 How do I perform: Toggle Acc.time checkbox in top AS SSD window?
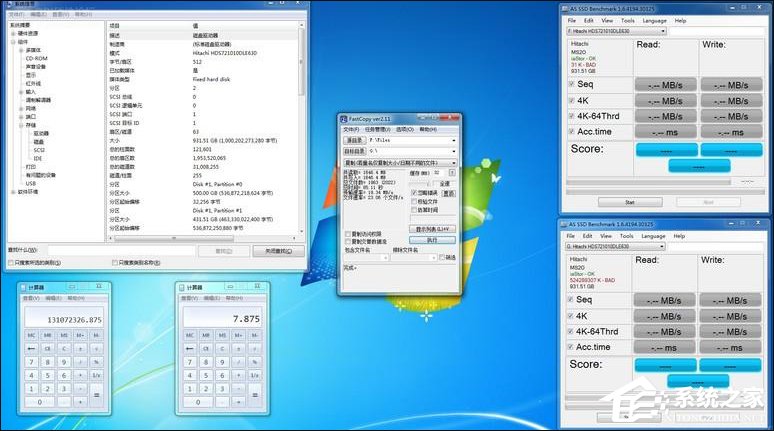(571, 131)
